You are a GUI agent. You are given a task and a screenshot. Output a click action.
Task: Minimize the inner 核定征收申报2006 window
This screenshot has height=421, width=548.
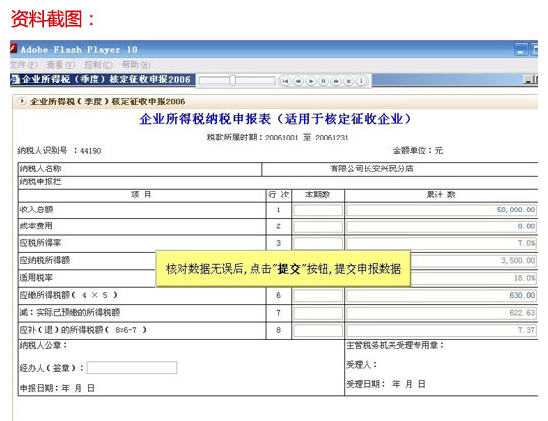point(527,80)
